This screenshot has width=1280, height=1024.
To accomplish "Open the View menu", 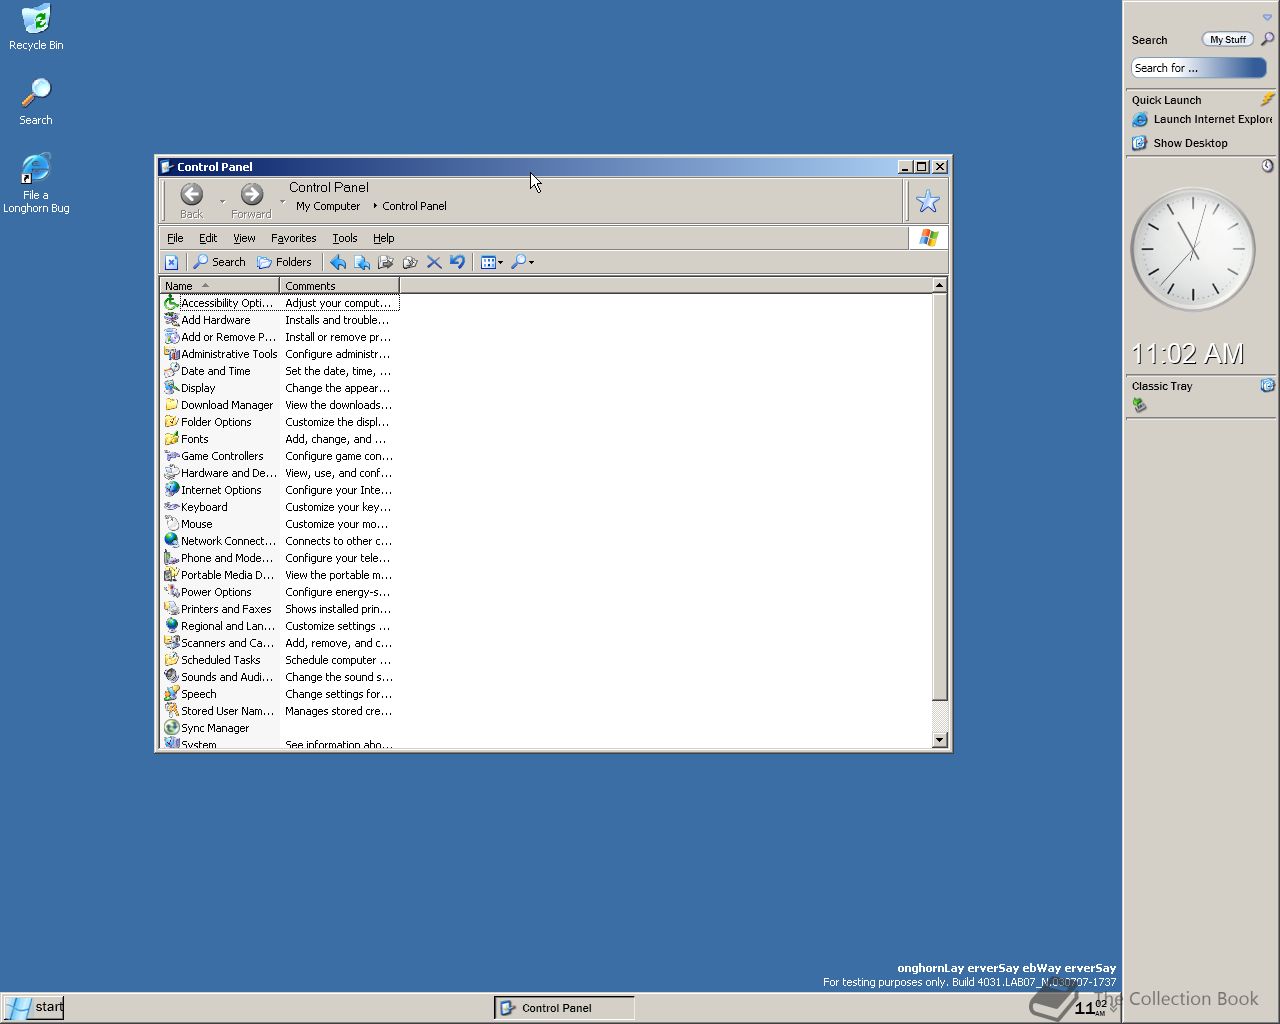I will [244, 238].
